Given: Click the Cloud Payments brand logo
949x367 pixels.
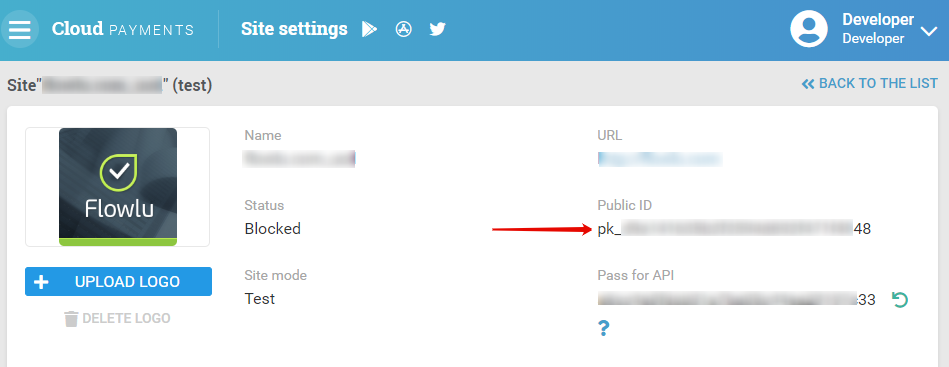Looking at the screenshot, I should point(123,29).
